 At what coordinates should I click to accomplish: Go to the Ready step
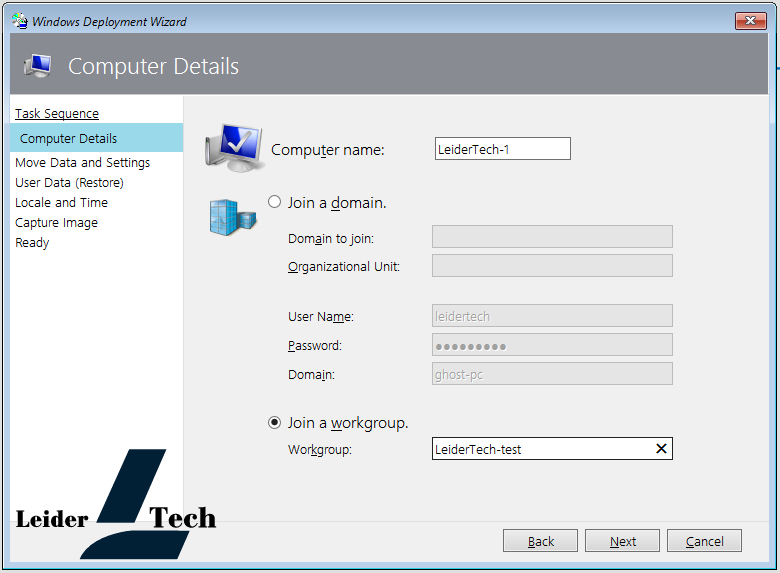click(32, 243)
